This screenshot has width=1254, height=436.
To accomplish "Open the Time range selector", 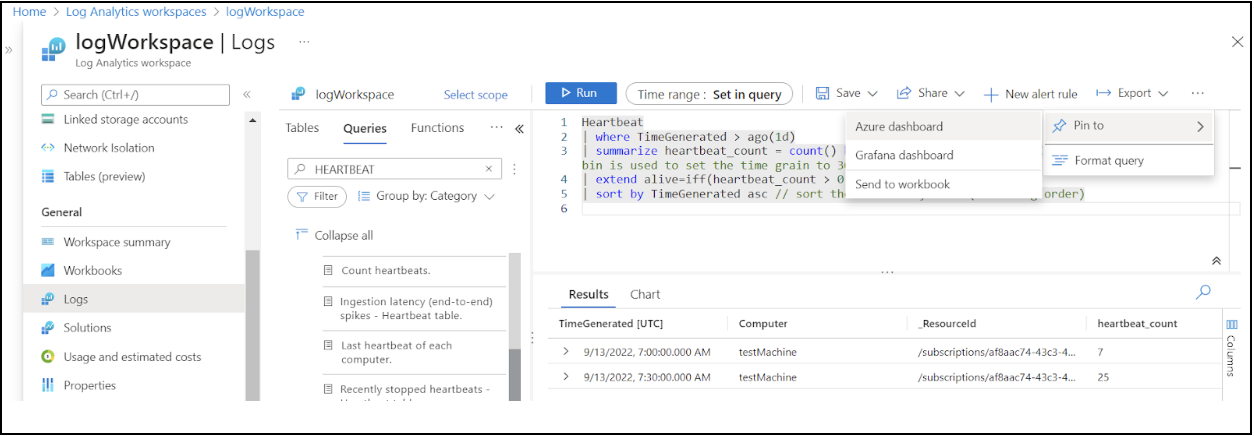I will click(x=709, y=94).
